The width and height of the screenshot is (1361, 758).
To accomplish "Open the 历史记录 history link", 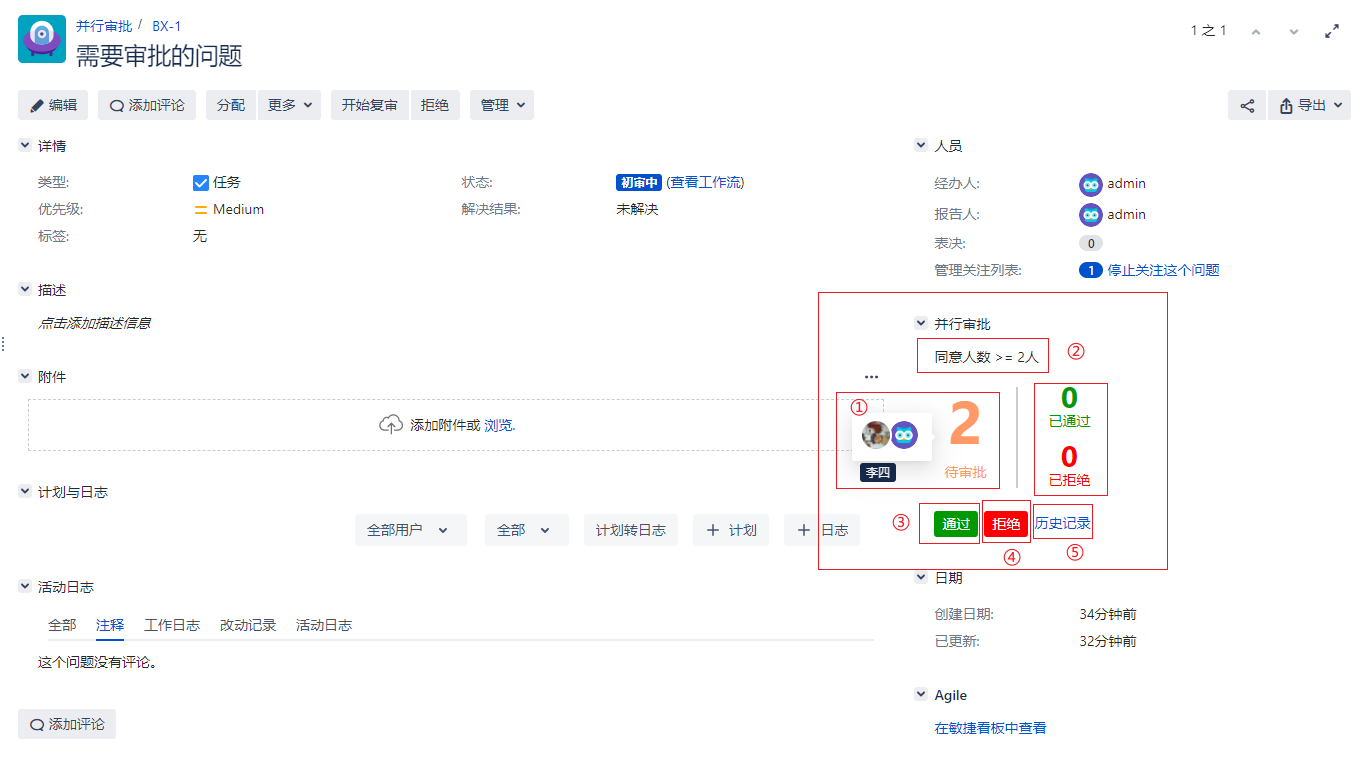I will coord(1062,523).
